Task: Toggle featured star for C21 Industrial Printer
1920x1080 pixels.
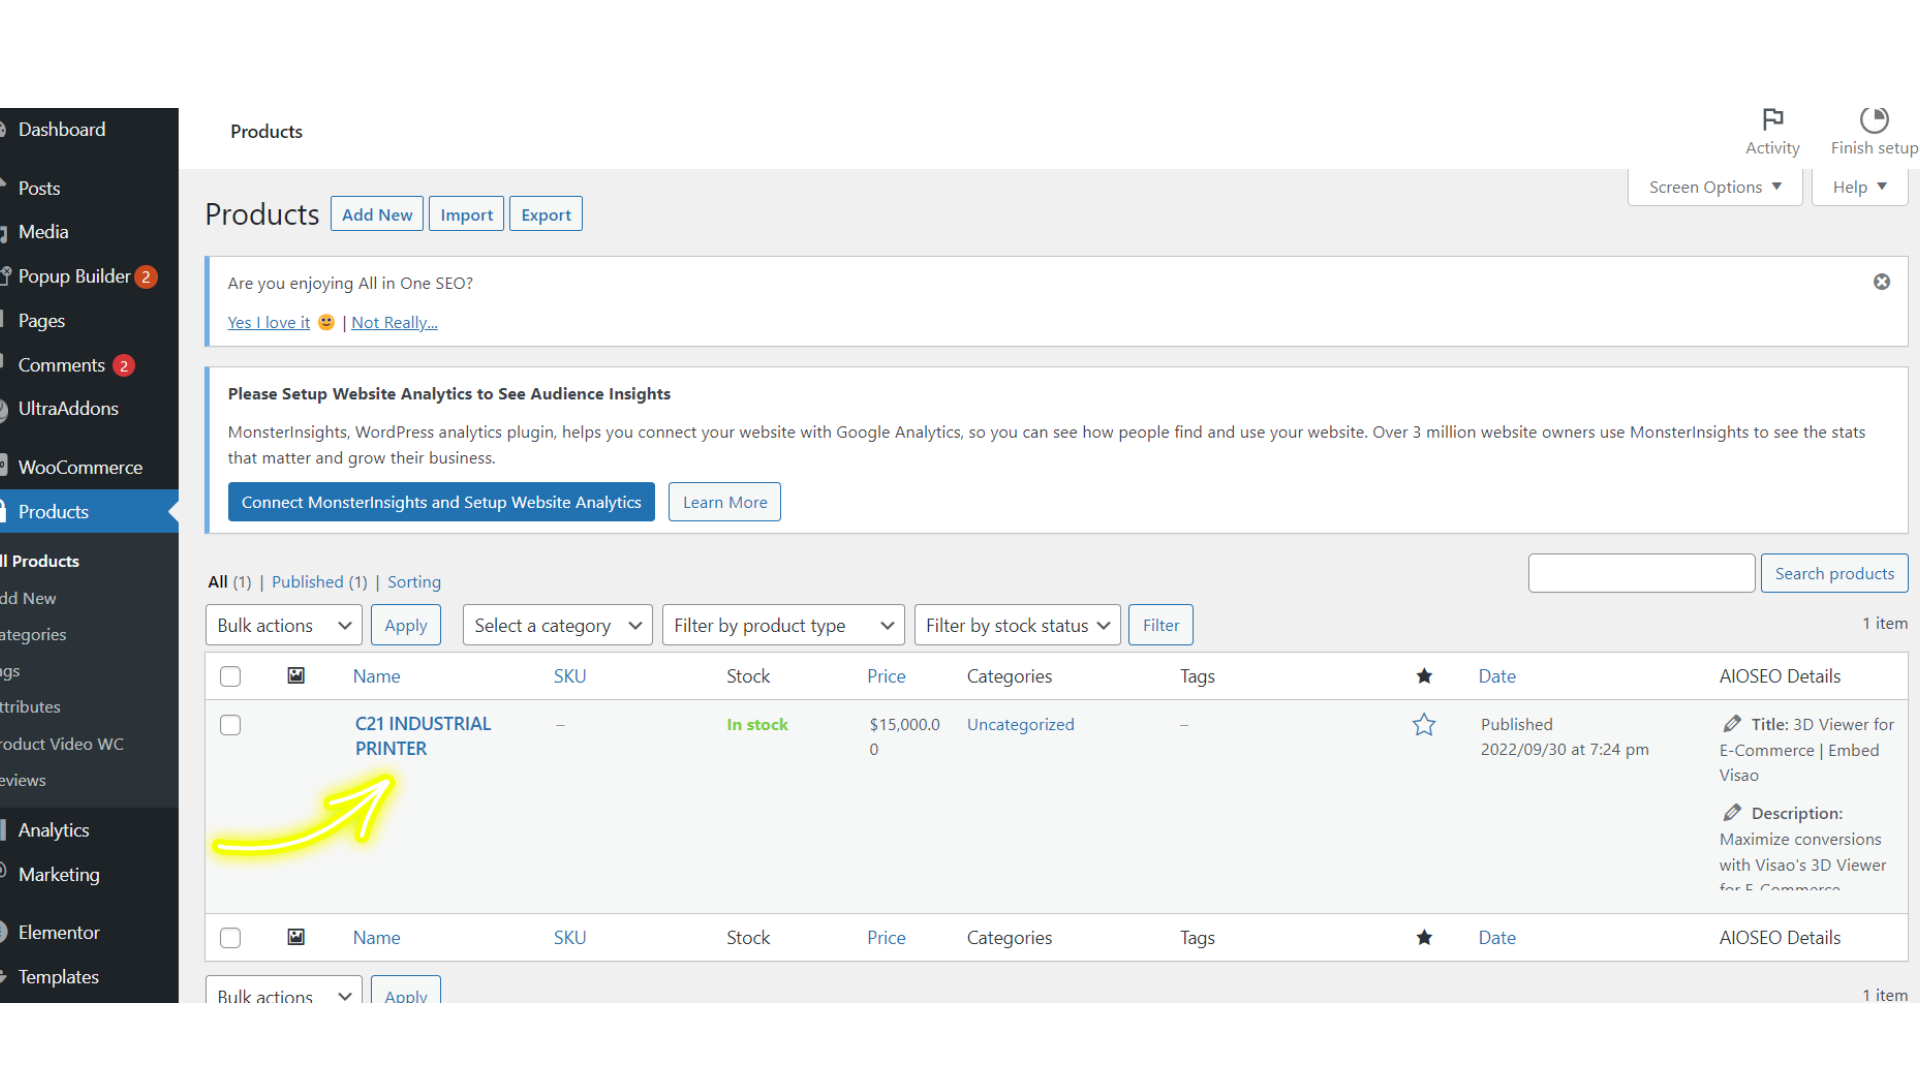Action: pos(1424,725)
